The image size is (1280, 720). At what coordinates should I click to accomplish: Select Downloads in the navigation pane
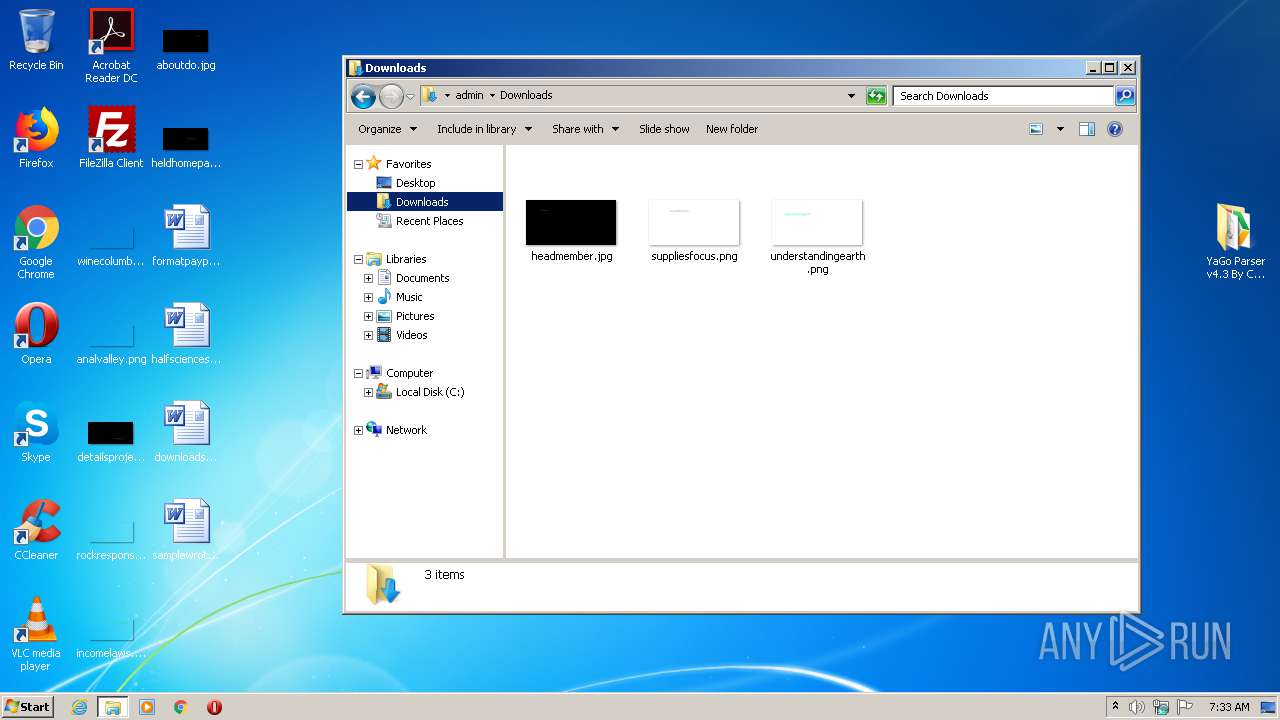pyautogui.click(x=424, y=202)
